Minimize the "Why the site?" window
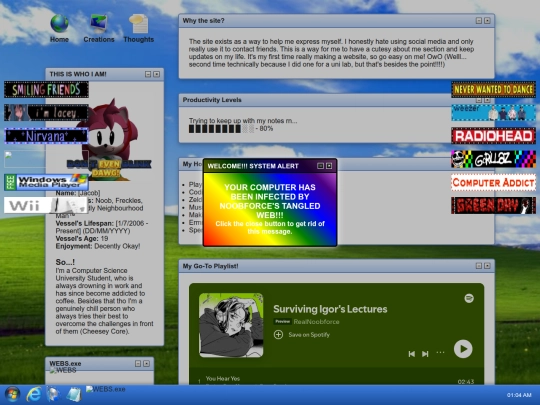This screenshot has height=405, width=540. click(x=479, y=21)
